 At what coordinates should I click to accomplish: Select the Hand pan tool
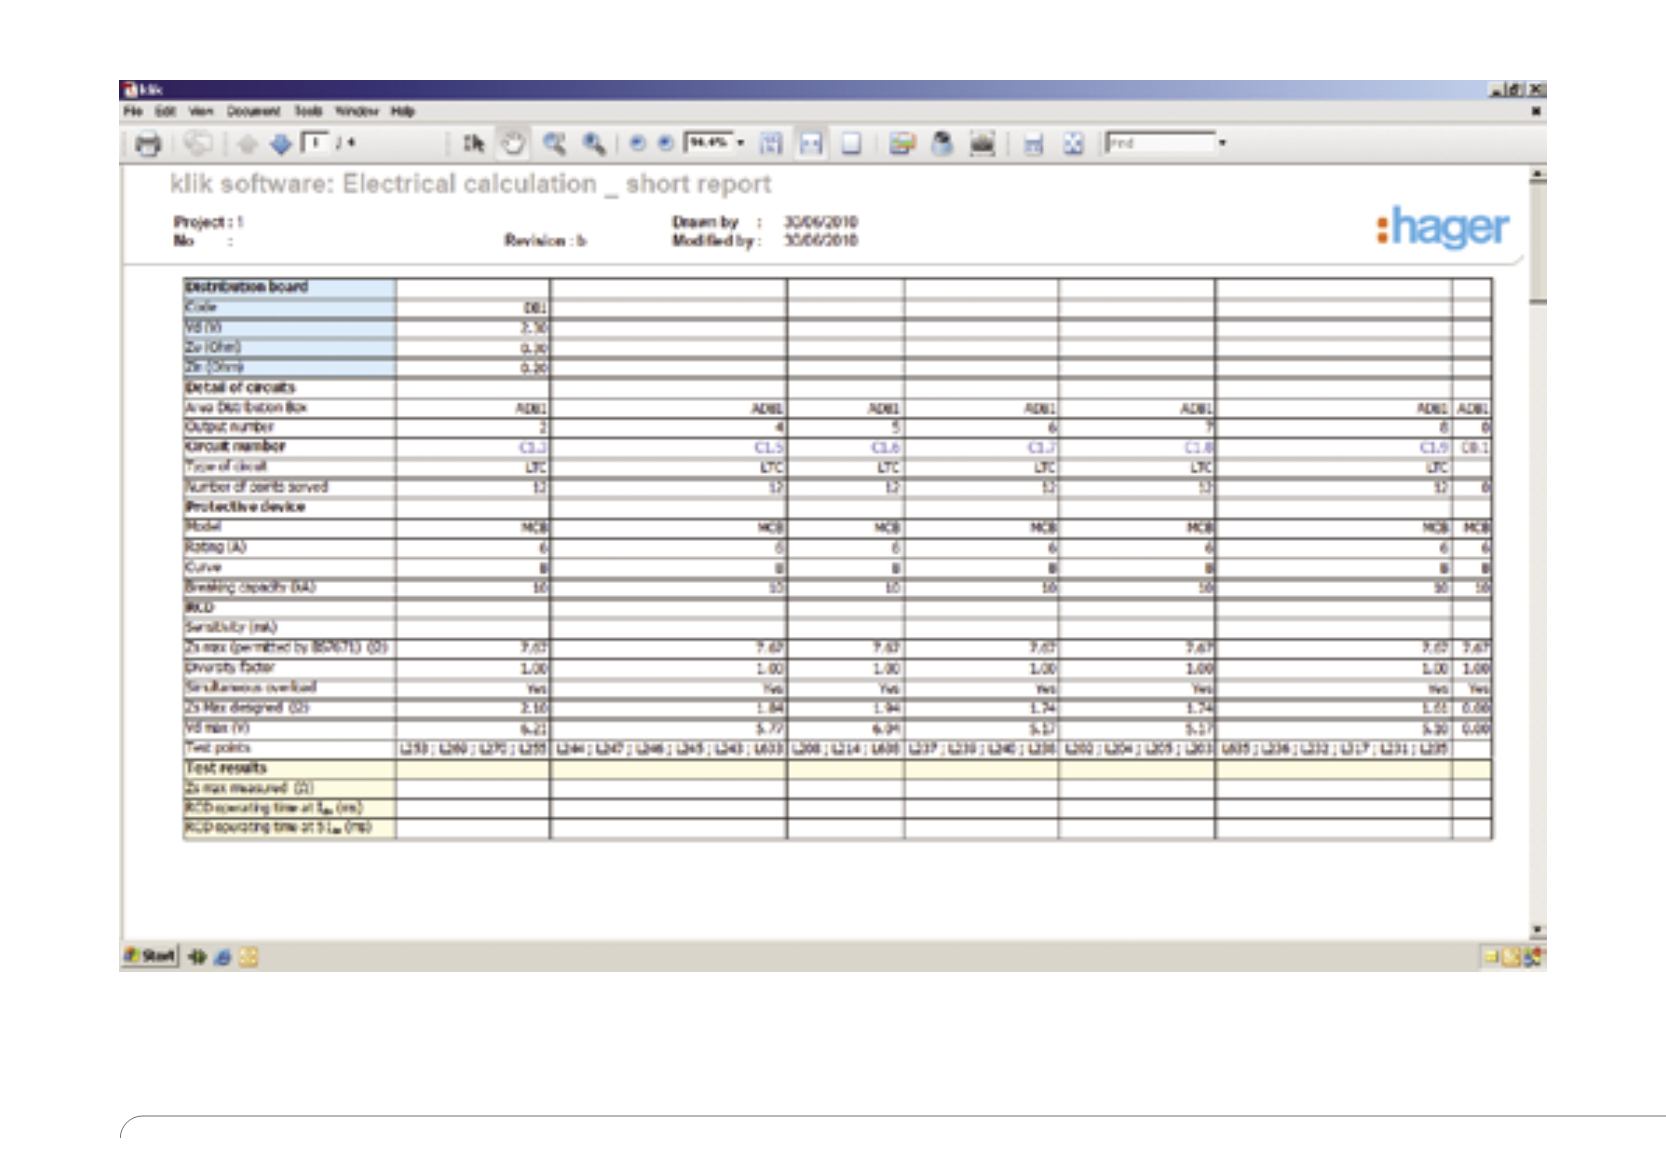pyautogui.click(x=513, y=144)
